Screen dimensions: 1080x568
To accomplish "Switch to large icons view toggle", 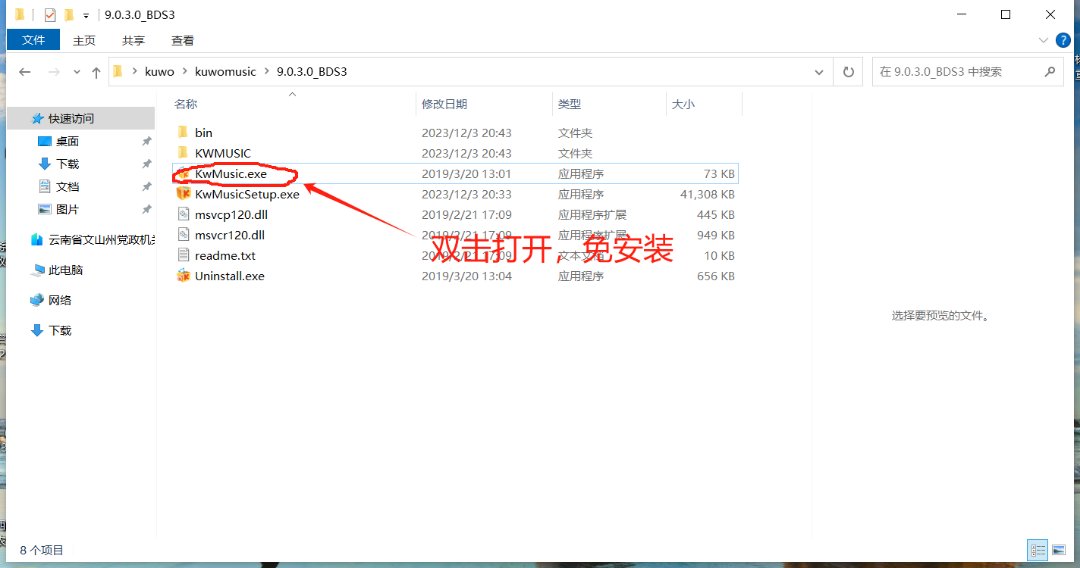I will click(1058, 550).
